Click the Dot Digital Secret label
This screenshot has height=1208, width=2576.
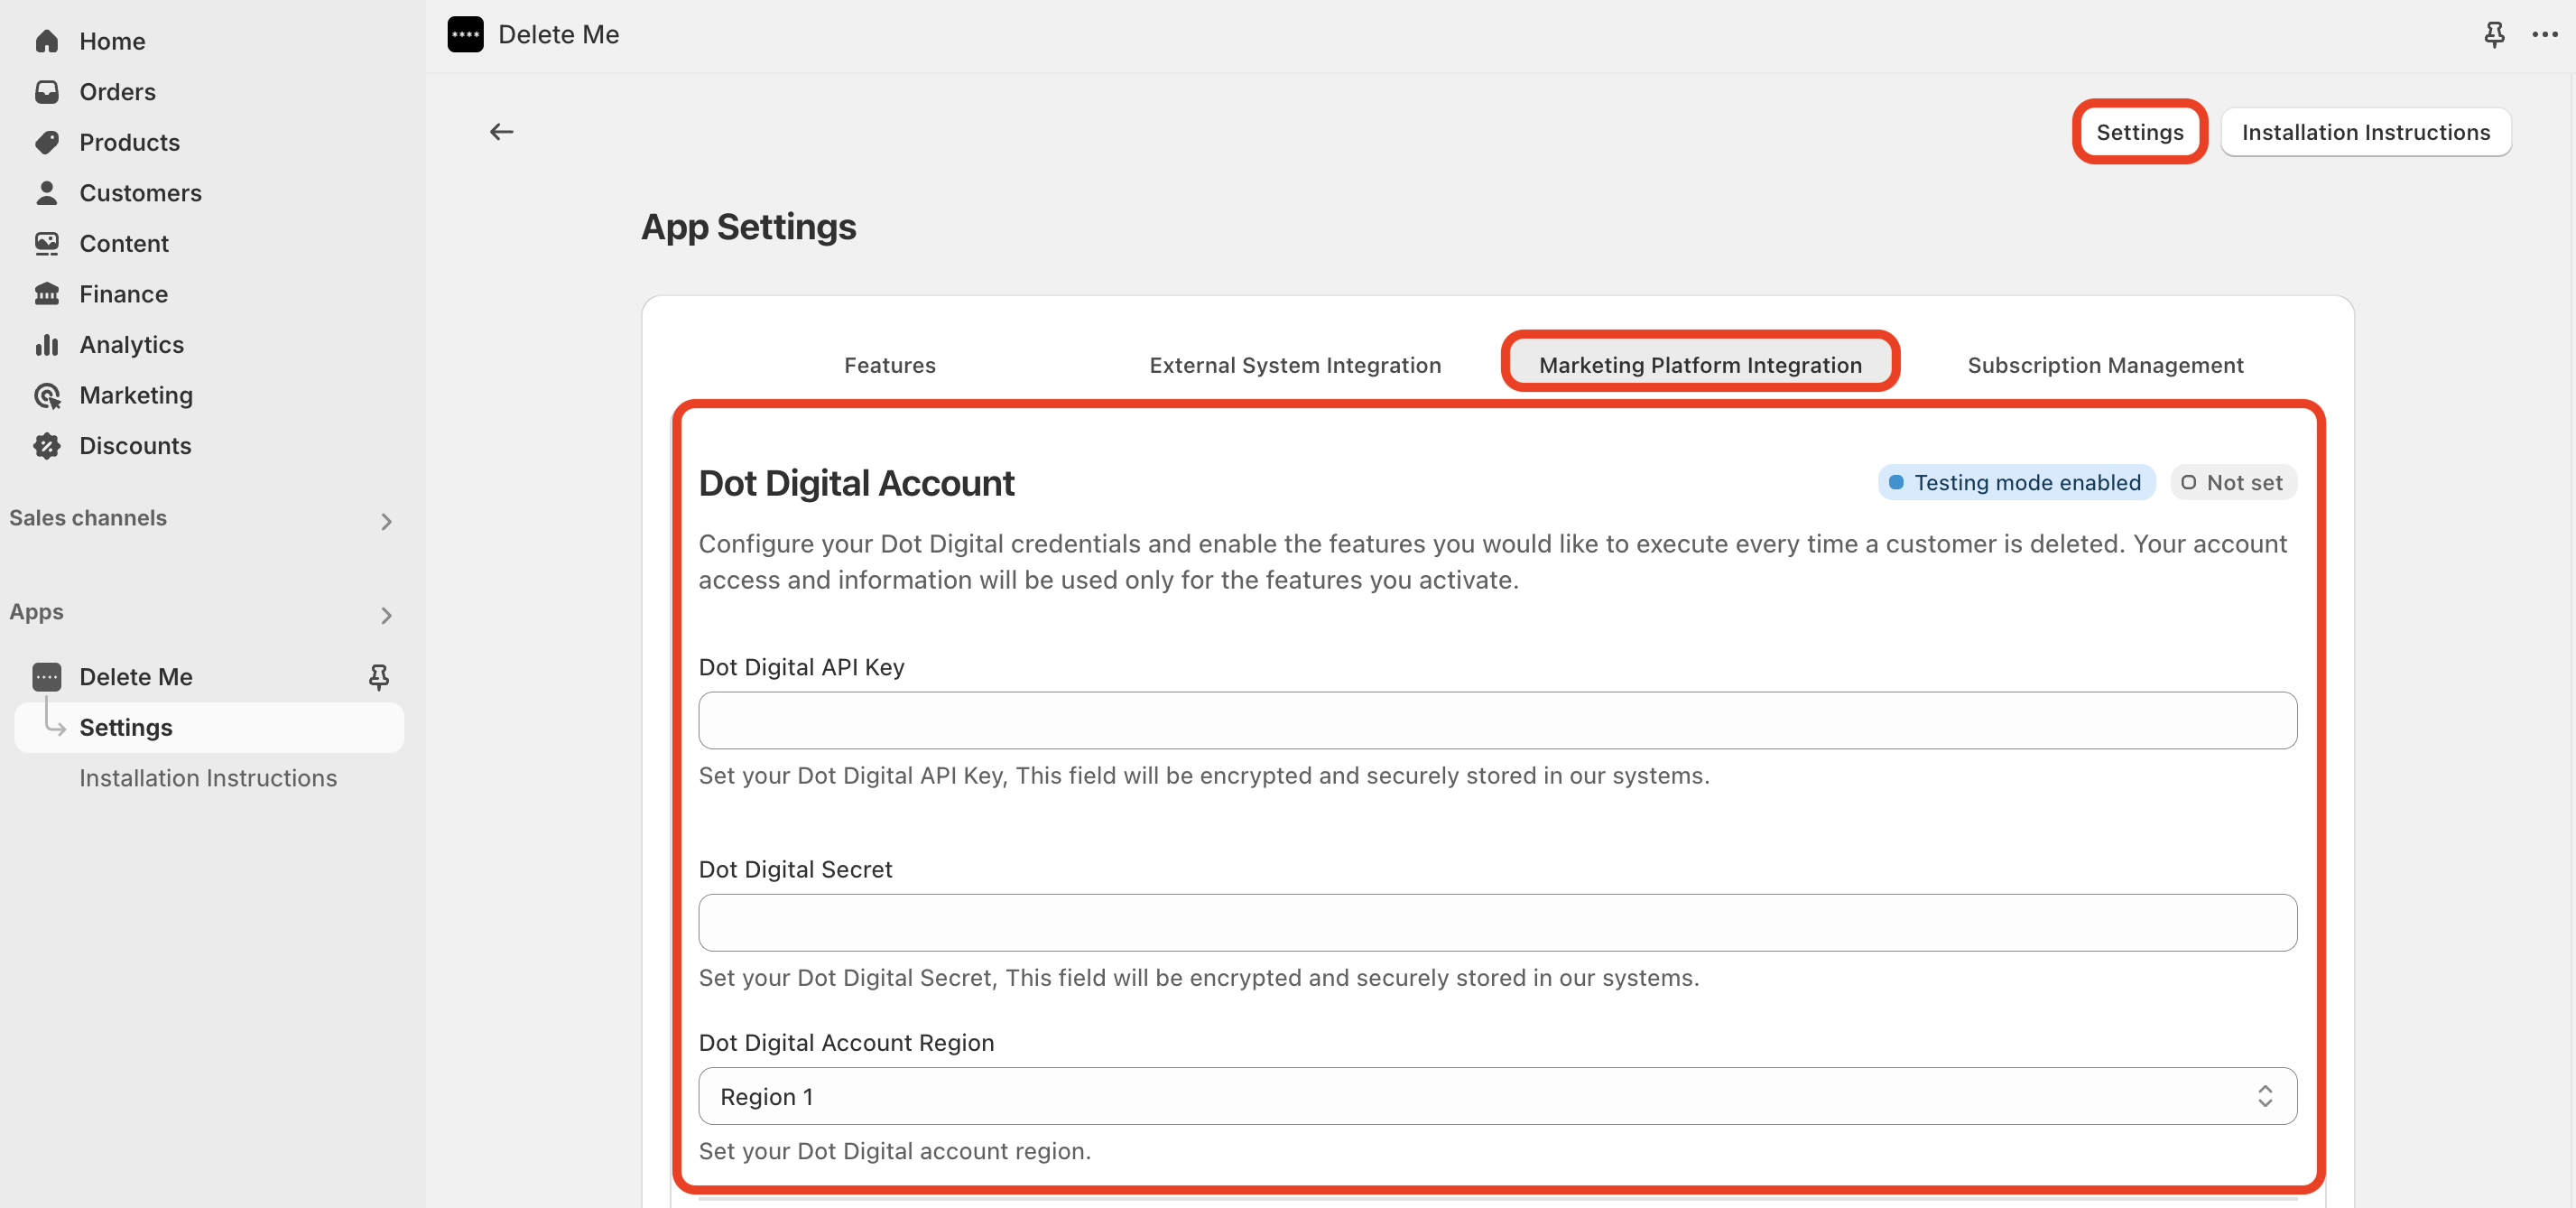tap(795, 869)
